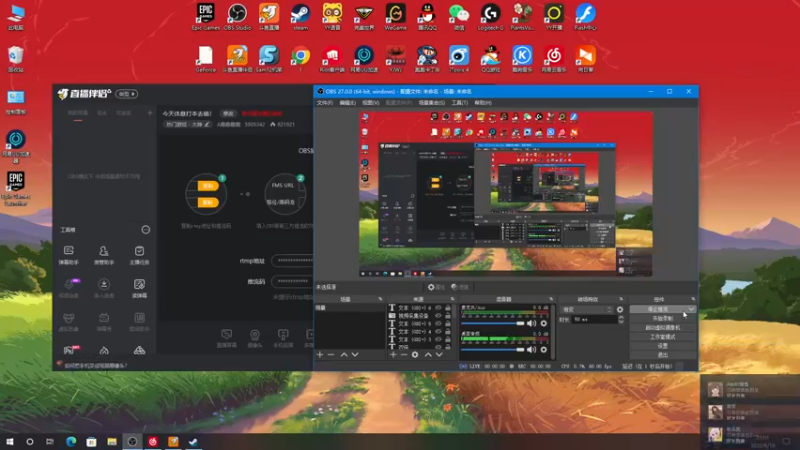Open the 文件(F) menu in OBS

[324, 103]
